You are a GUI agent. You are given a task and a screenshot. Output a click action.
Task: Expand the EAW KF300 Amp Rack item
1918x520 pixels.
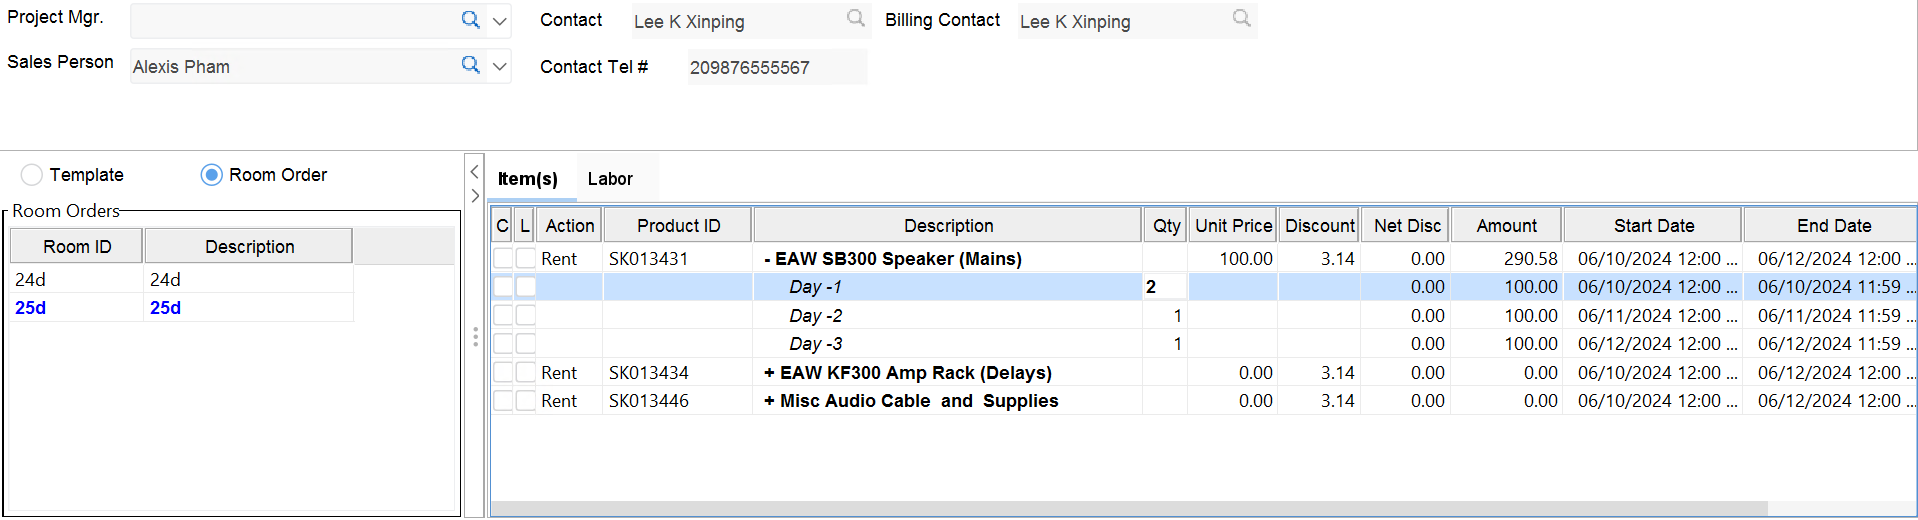[769, 373]
